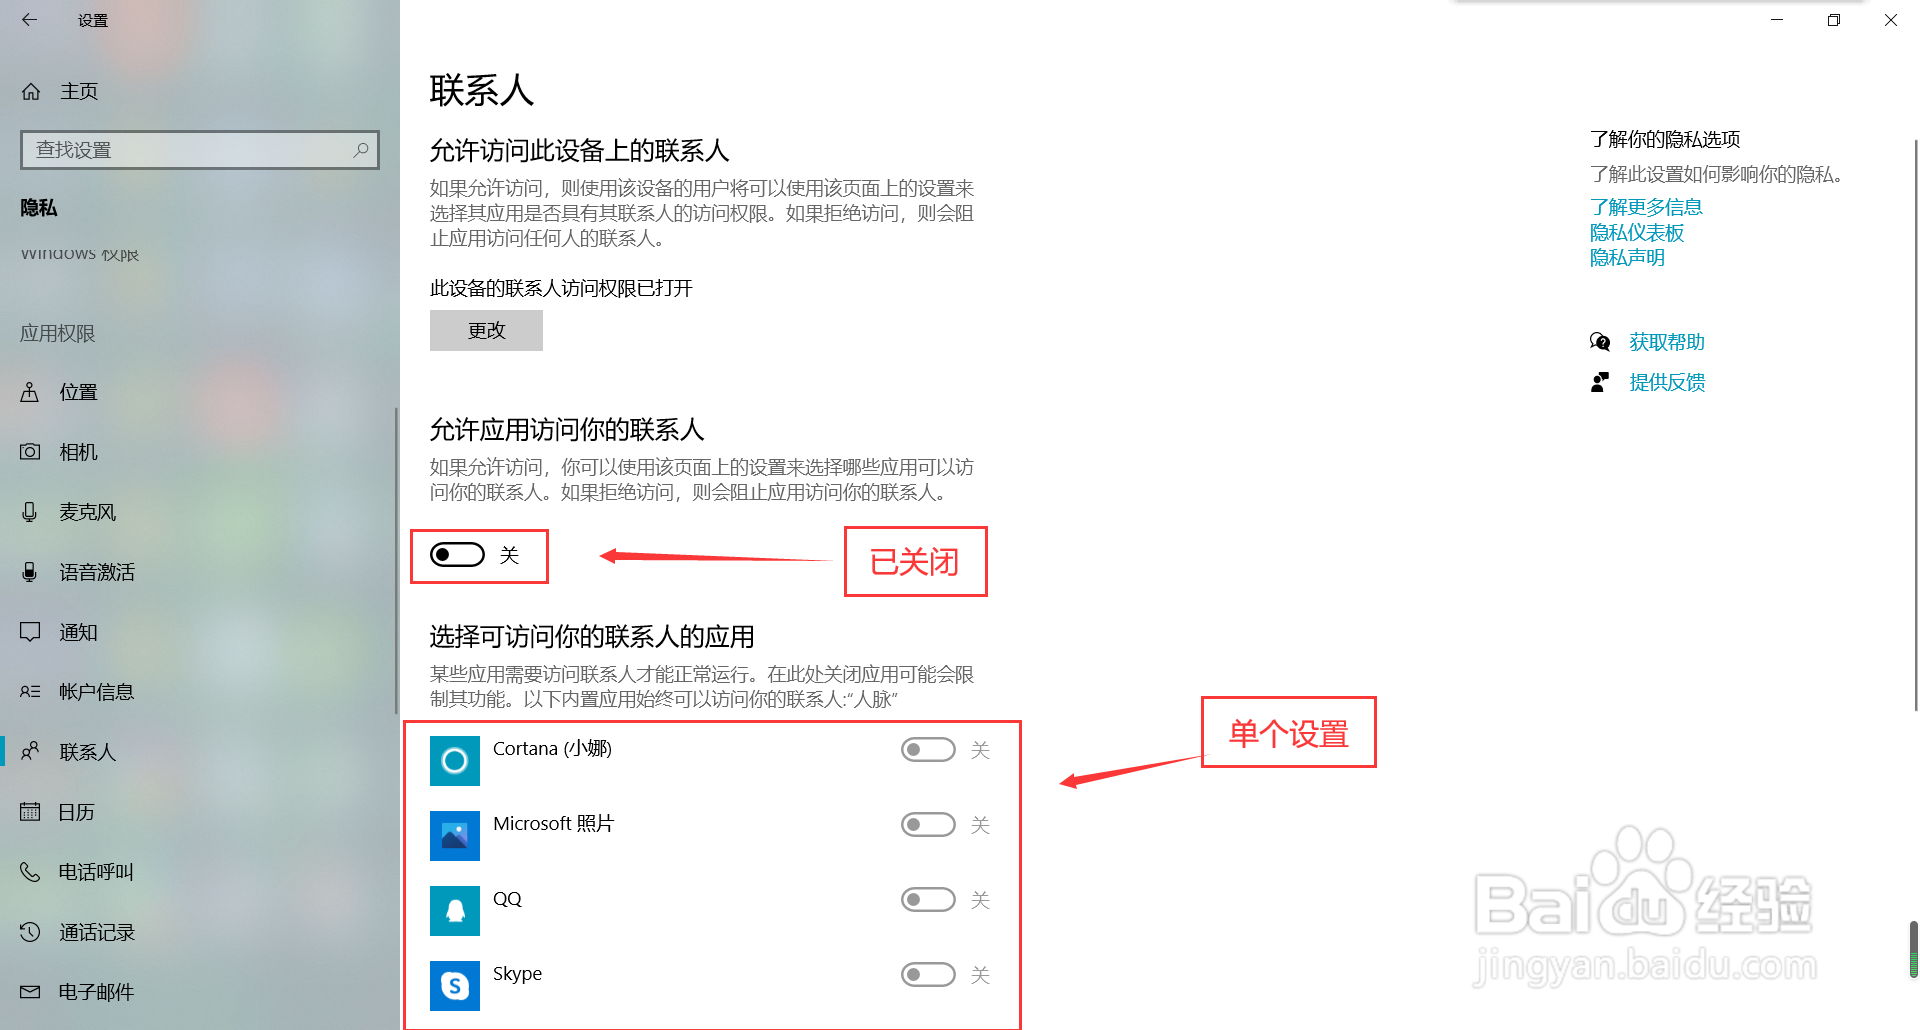Click the 获取帮助 chat bubble icon
Screen dimensions: 1920x1030
point(1600,342)
